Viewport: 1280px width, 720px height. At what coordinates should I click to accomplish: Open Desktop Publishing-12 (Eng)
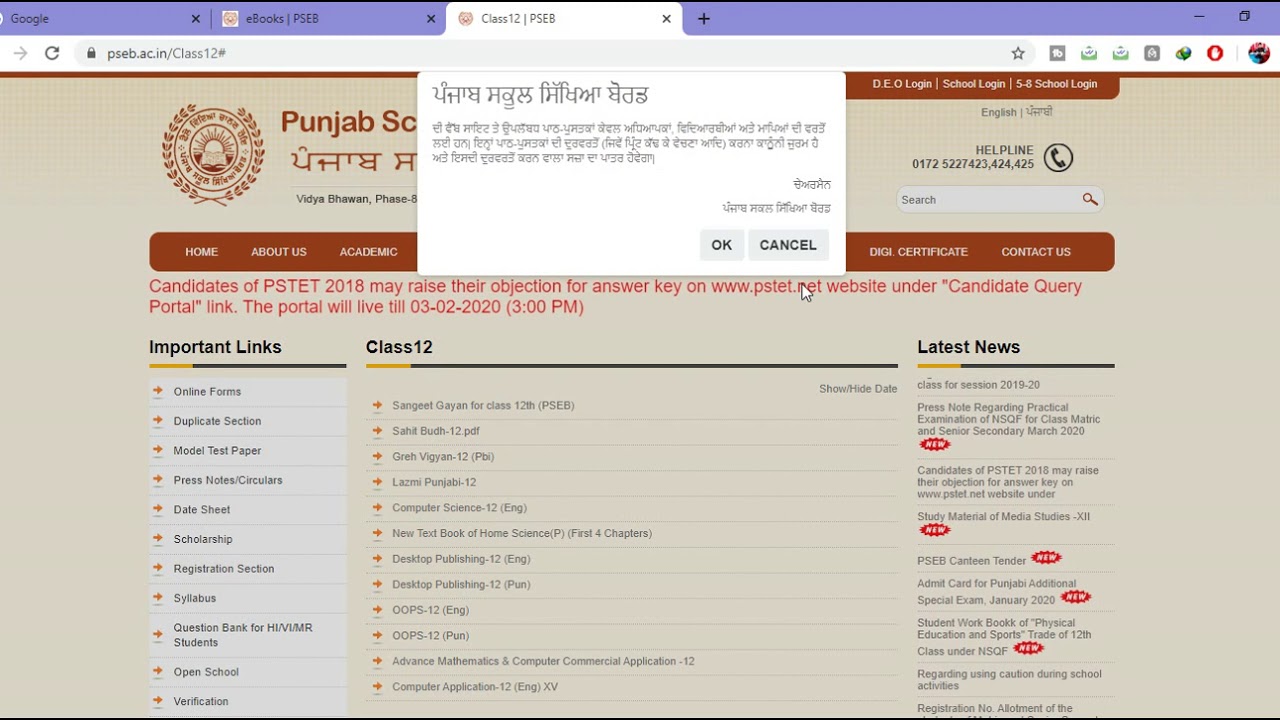point(461,559)
